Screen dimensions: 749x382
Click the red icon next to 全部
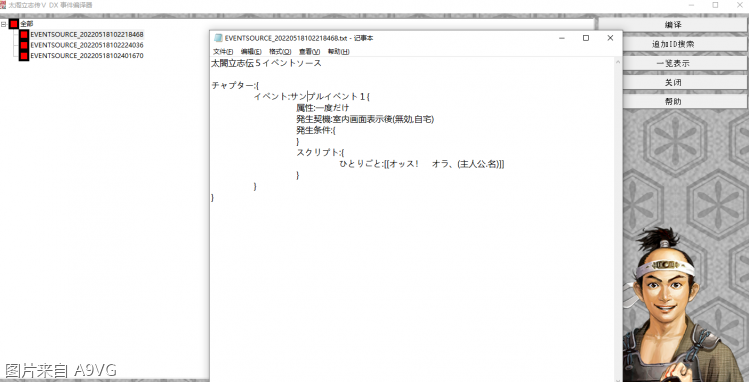(x=13, y=23)
